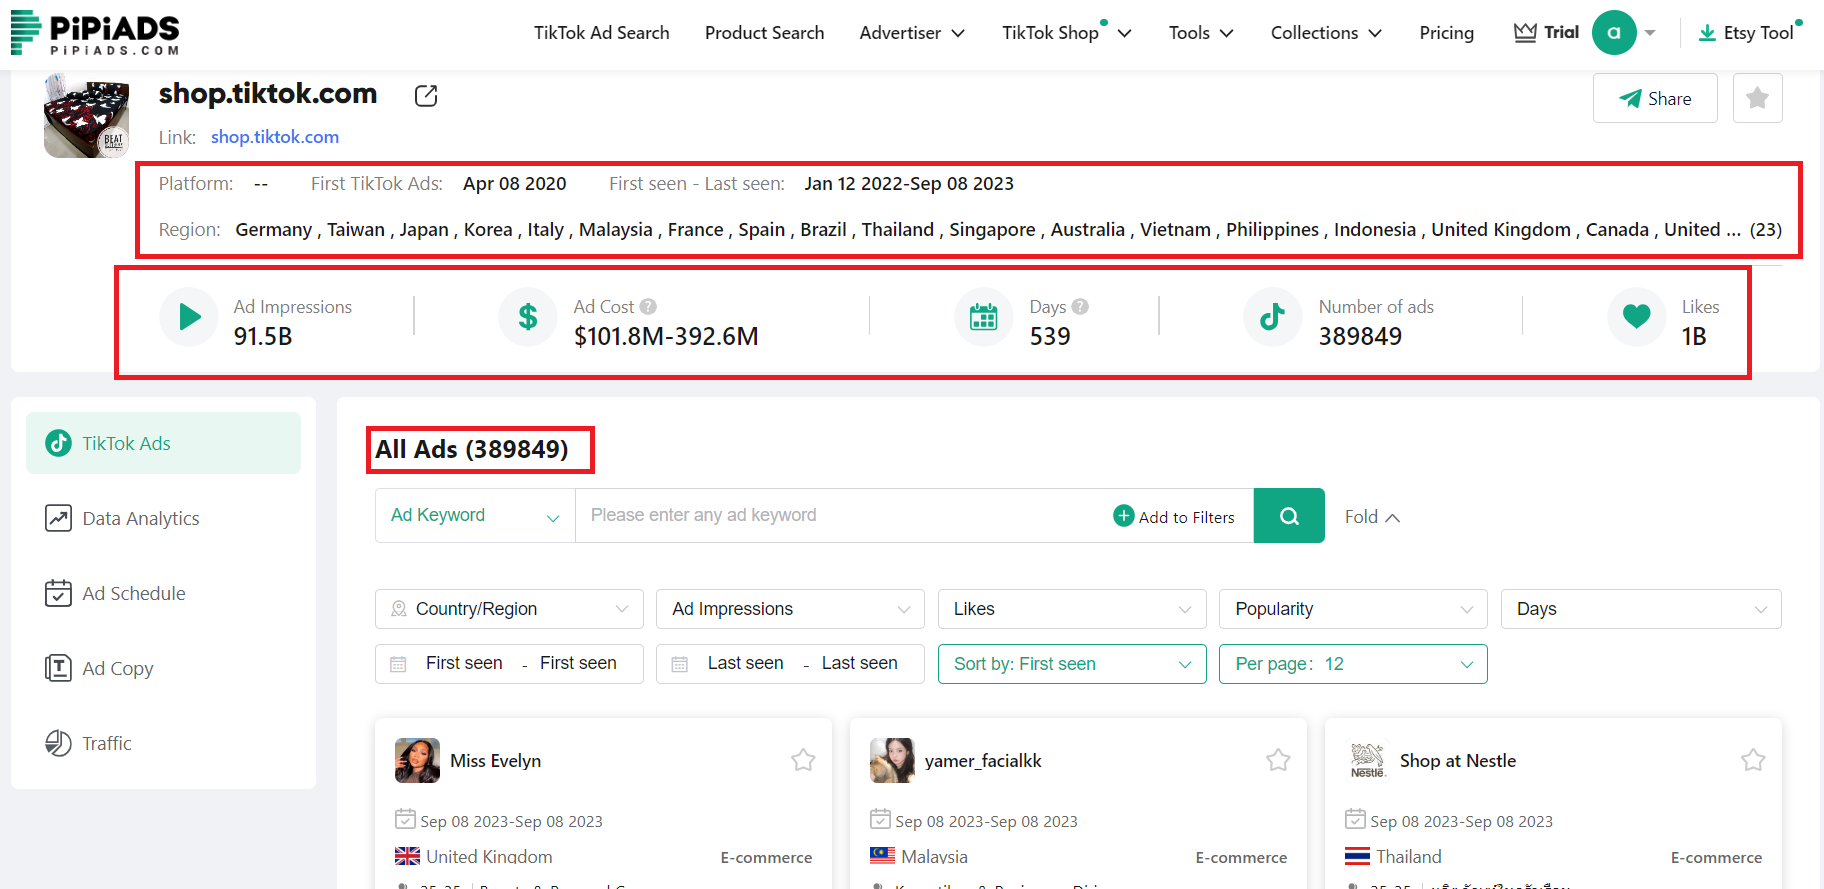The image size is (1824, 889).
Task: Click the green user avatar icon
Action: tap(1614, 33)
